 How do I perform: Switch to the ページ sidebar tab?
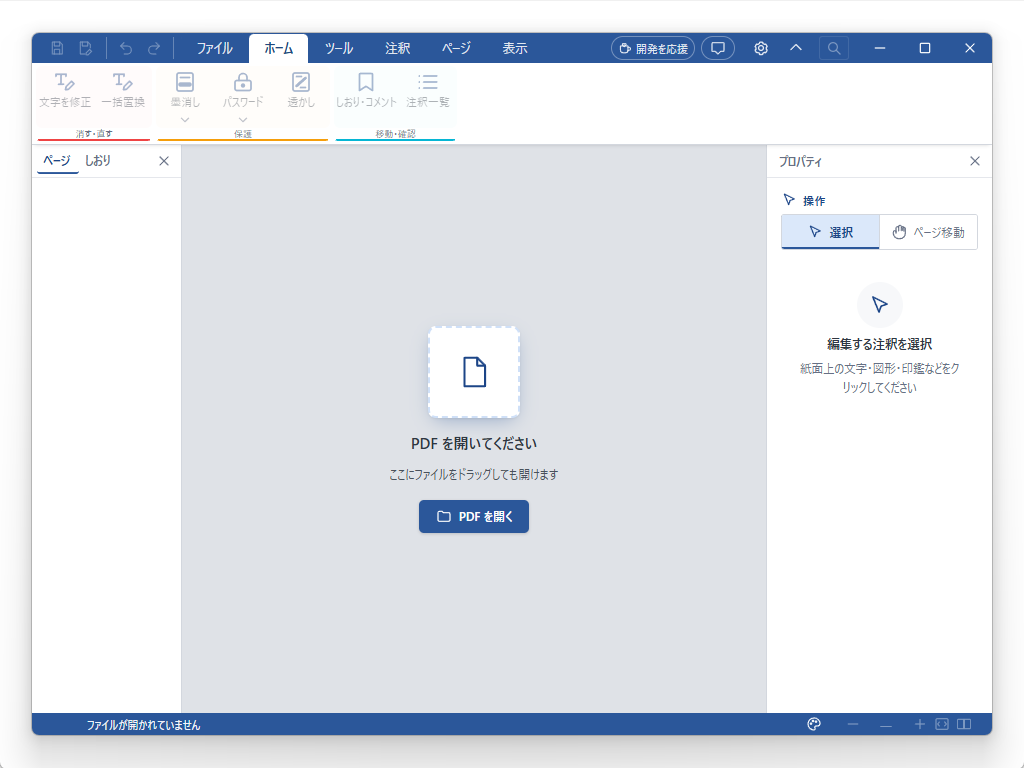coord(57,161)
